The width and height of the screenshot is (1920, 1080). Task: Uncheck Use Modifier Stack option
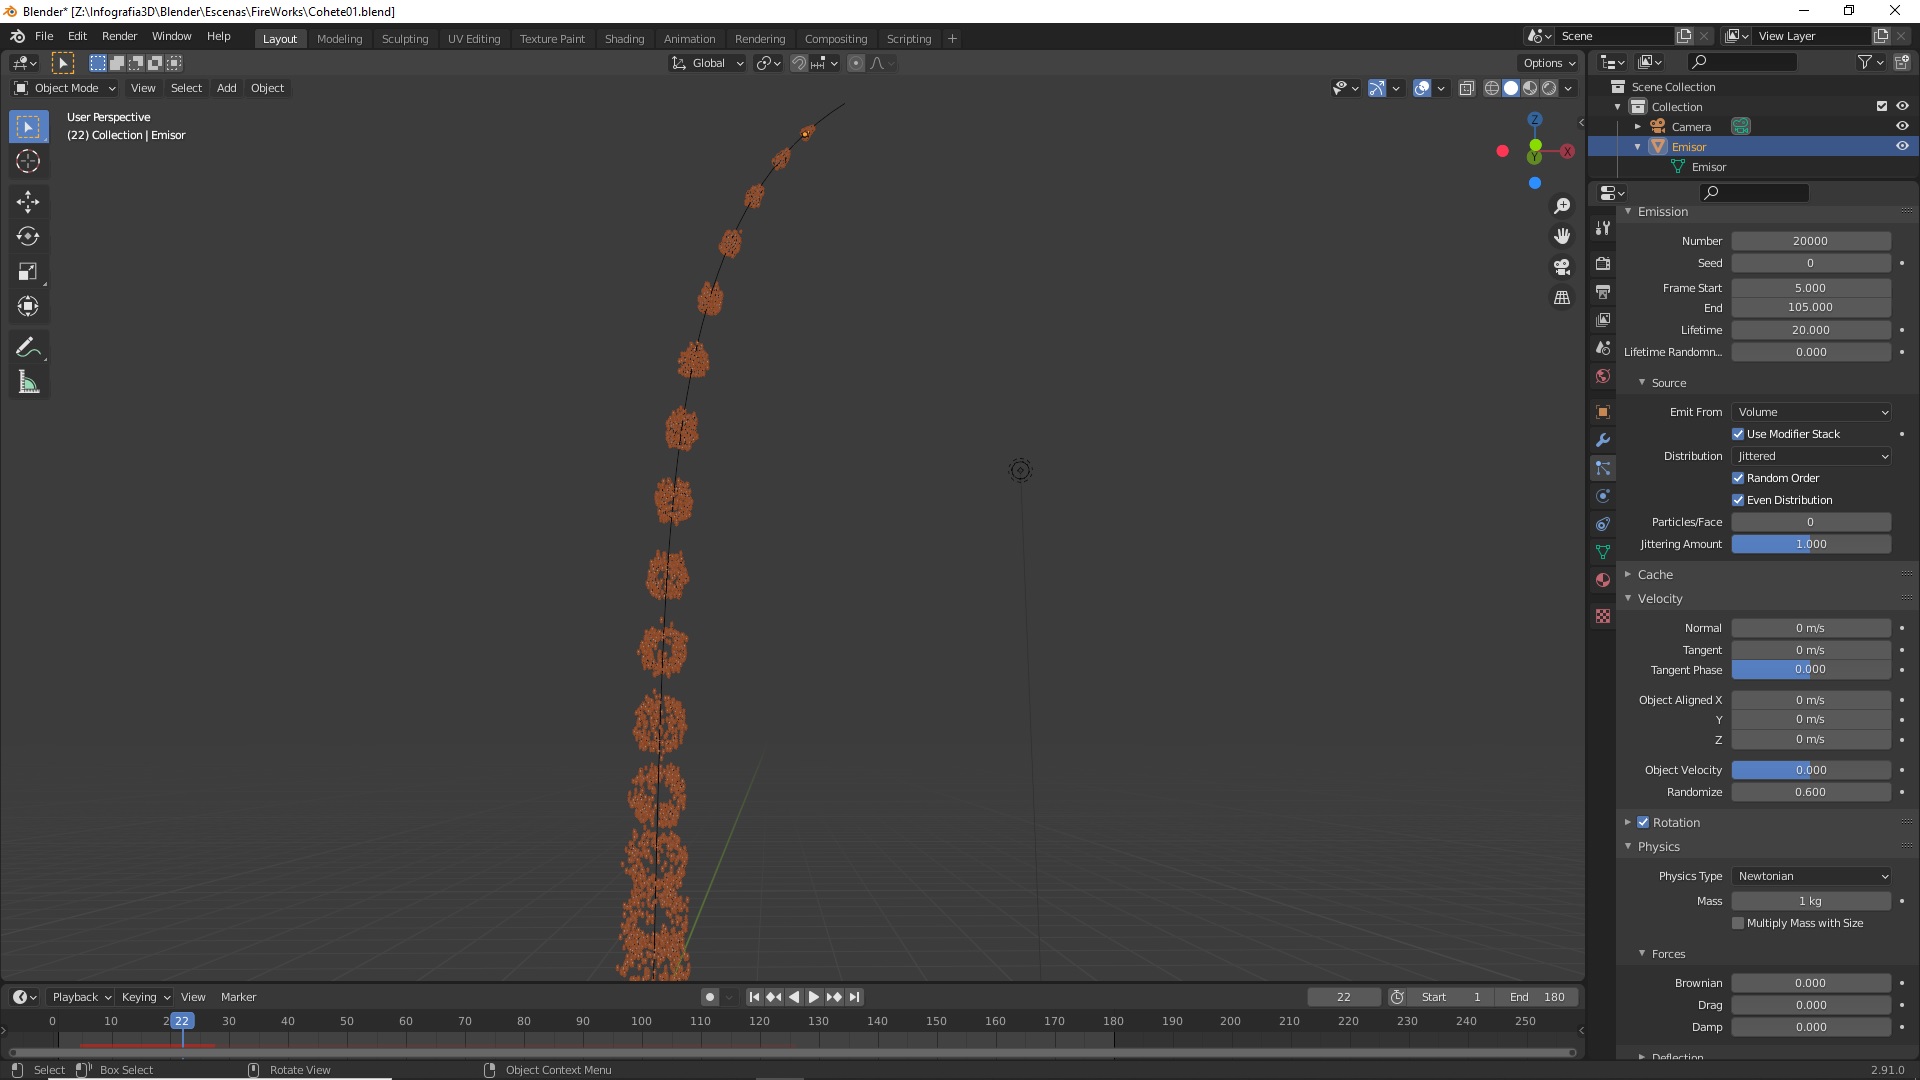point(1738,434)
